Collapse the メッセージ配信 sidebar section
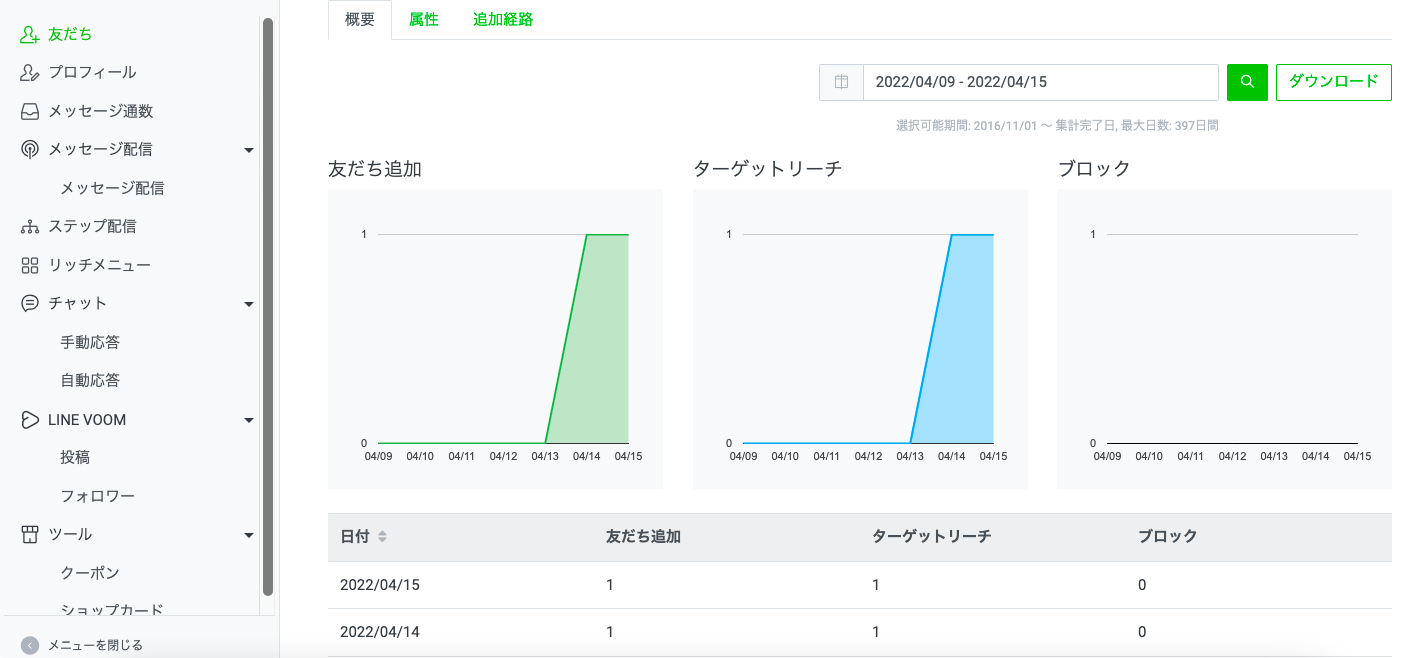 point(248,149)
